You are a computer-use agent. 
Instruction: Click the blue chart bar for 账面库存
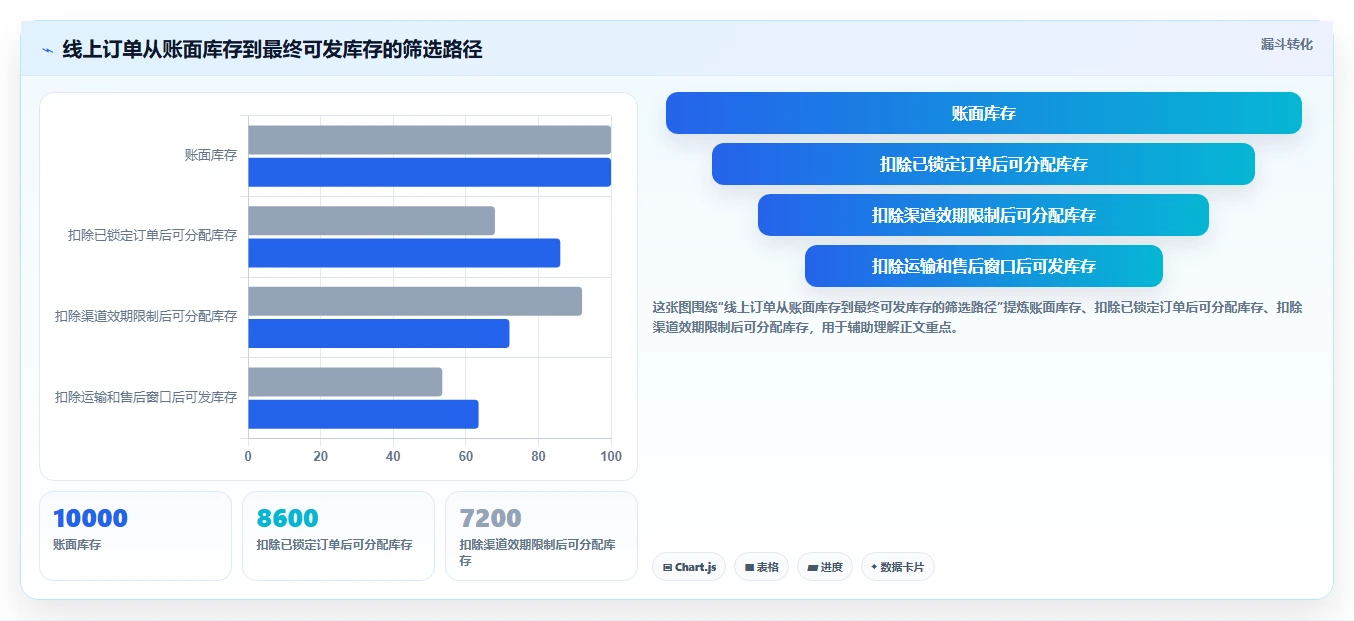click(x=430, y=172)
